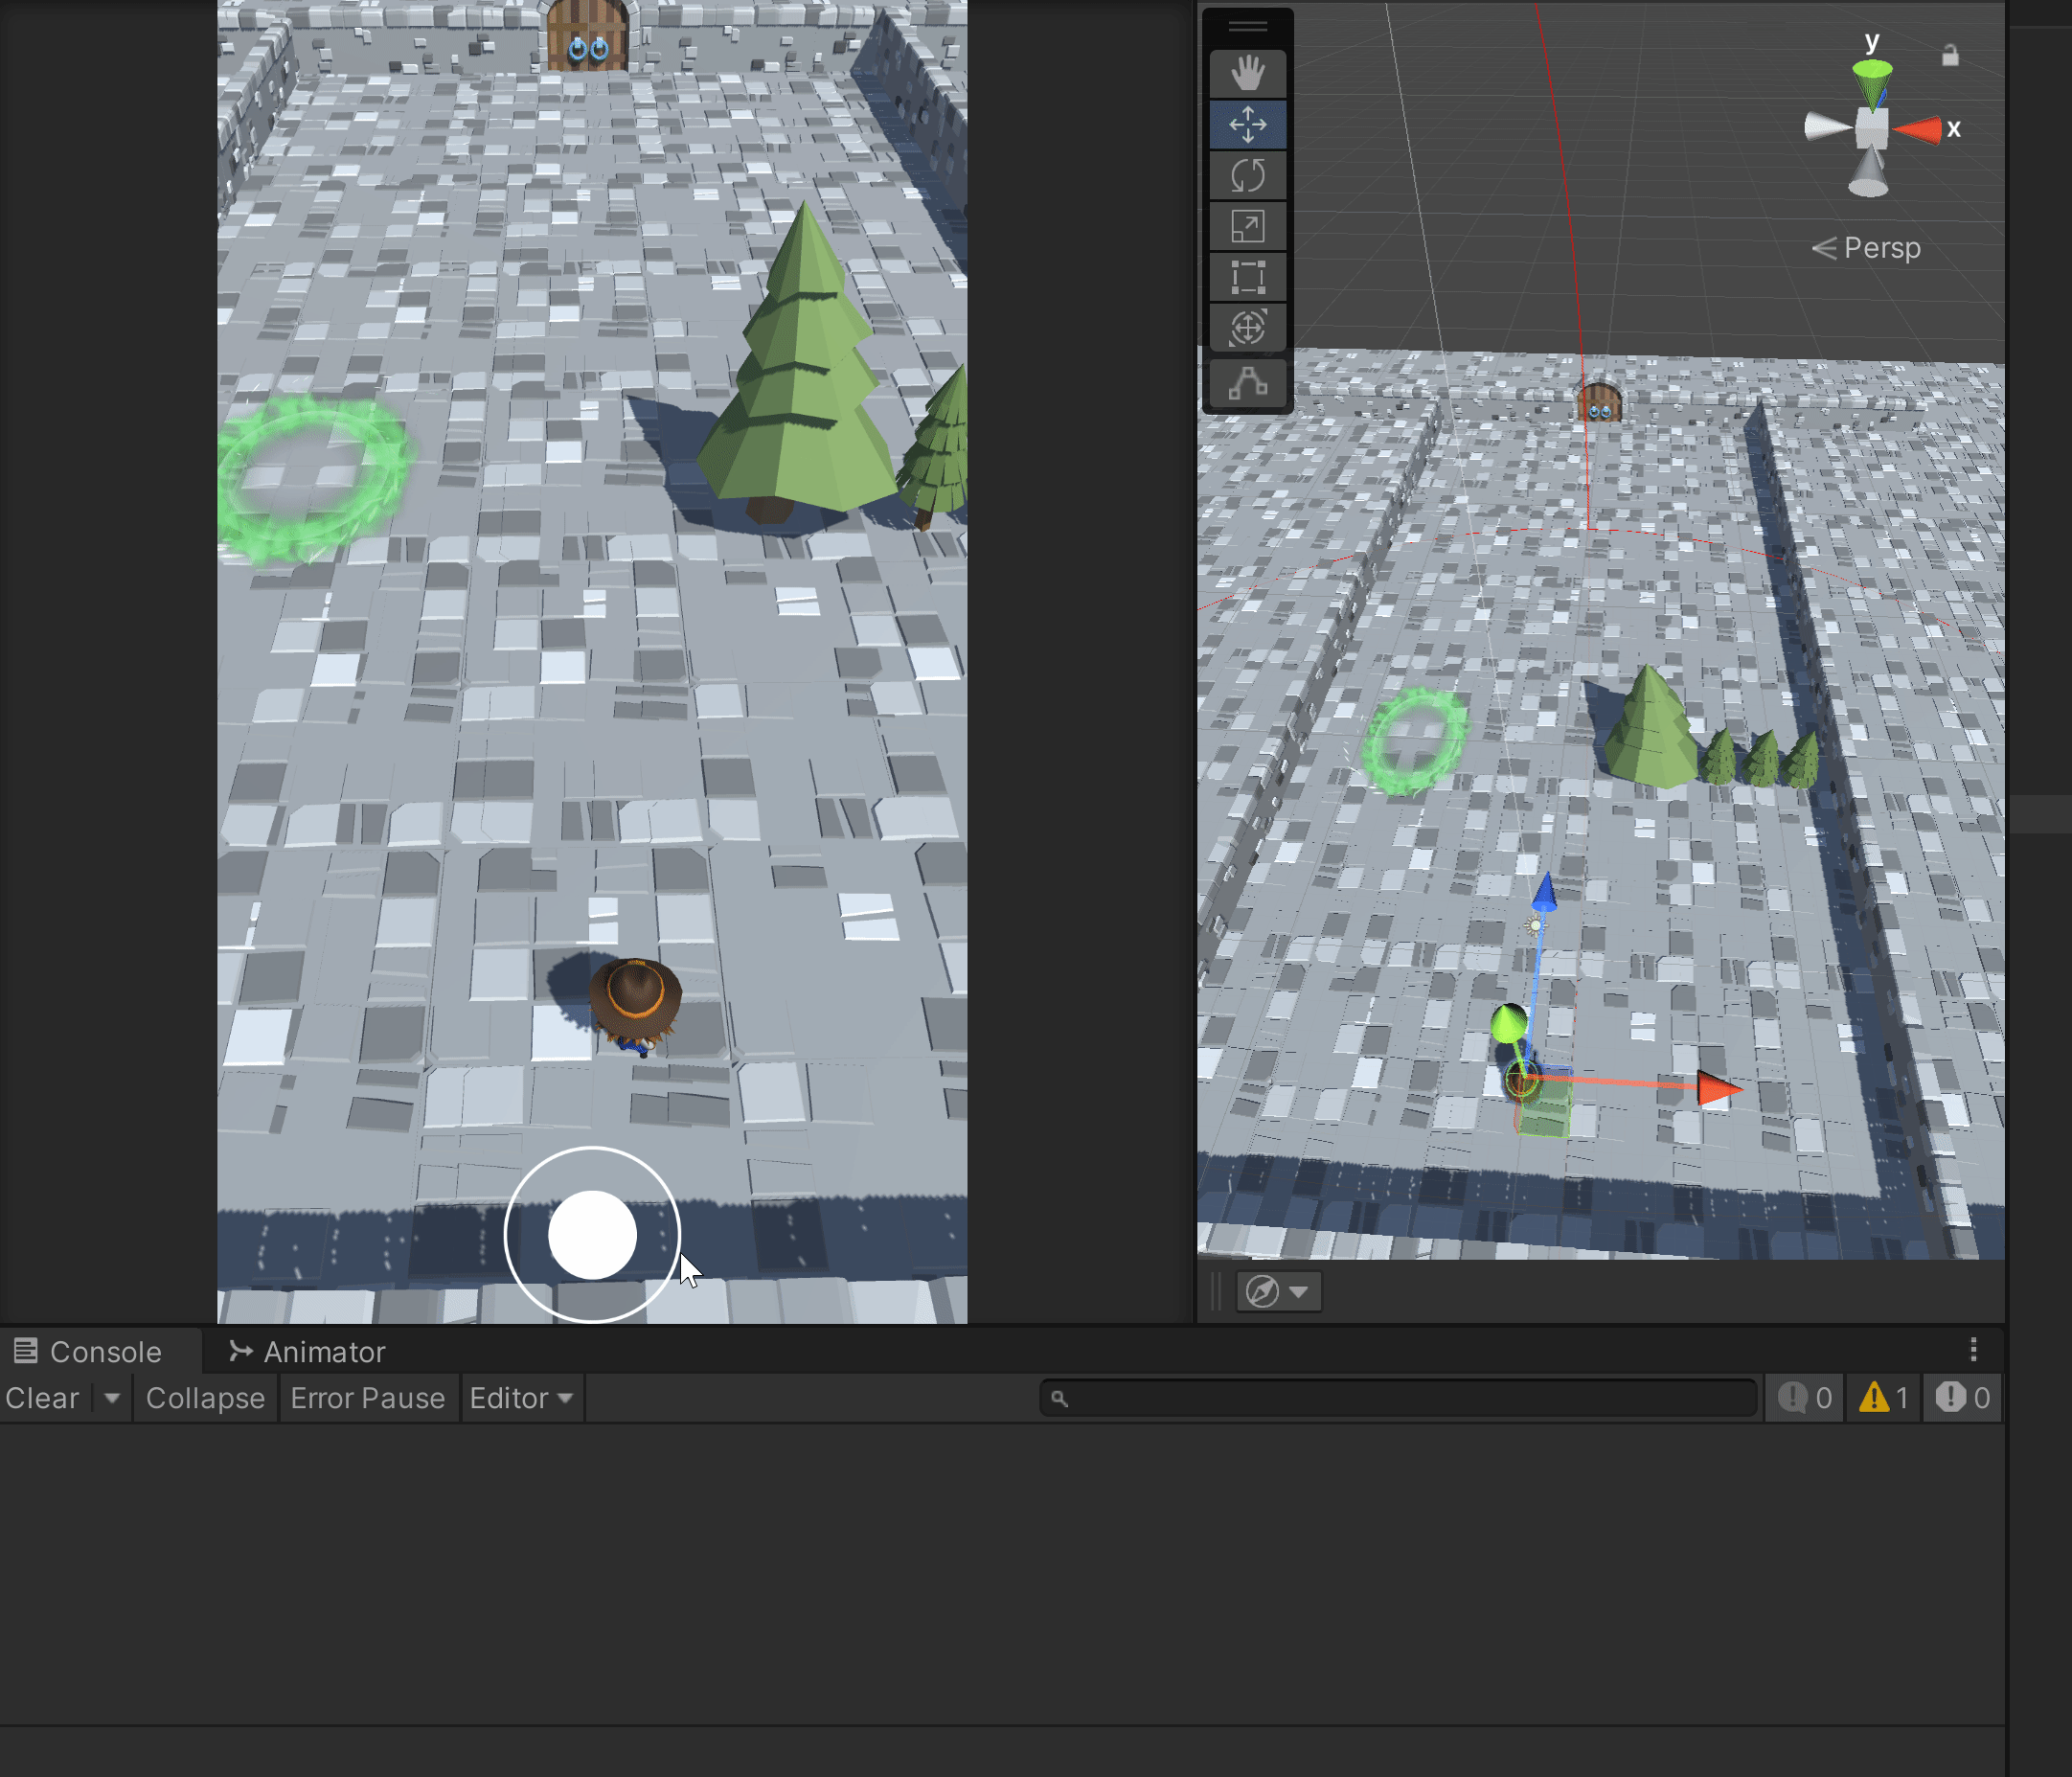2072x1777 pixels.
Task: Click the Collapse button in Console
Action: (x=205, y=1398)
